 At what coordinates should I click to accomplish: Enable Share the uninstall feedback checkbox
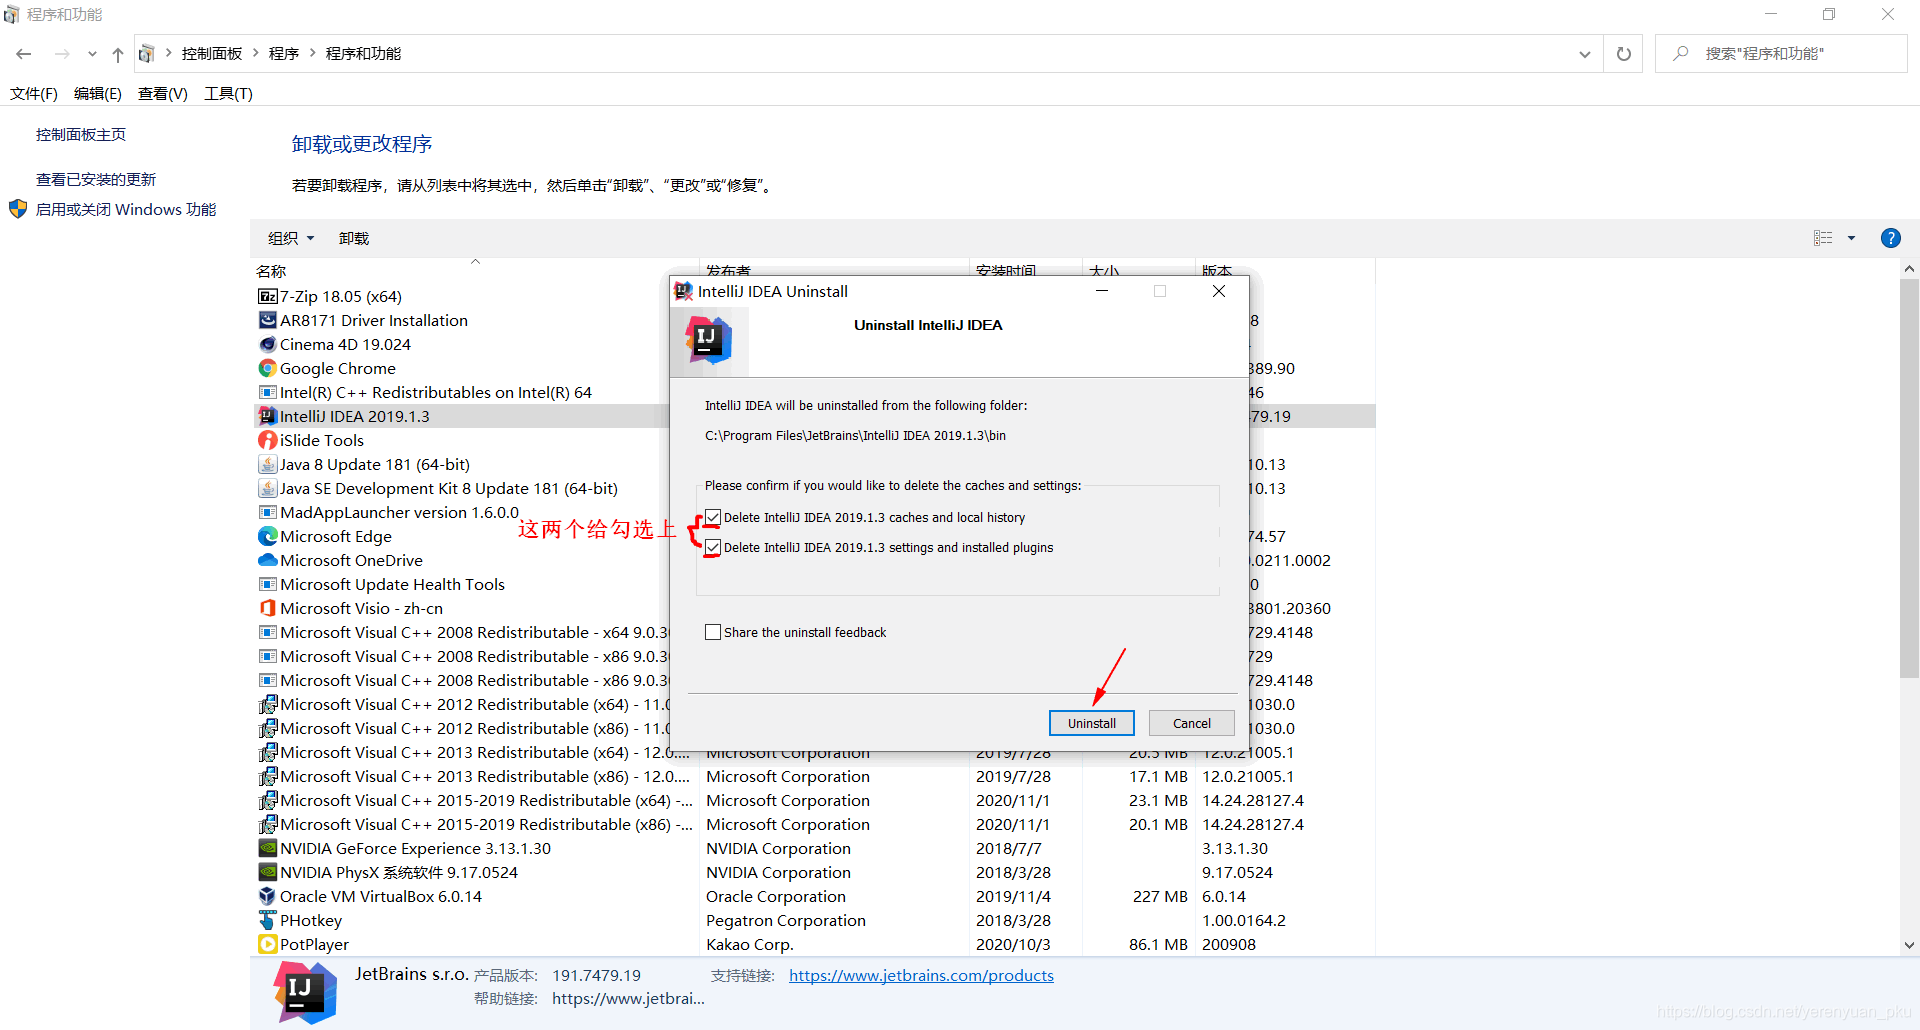click(x=713, y=632)
